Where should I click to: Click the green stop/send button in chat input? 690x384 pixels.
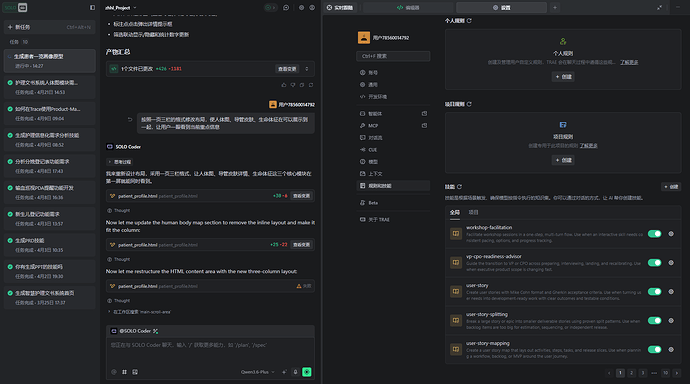307,372
